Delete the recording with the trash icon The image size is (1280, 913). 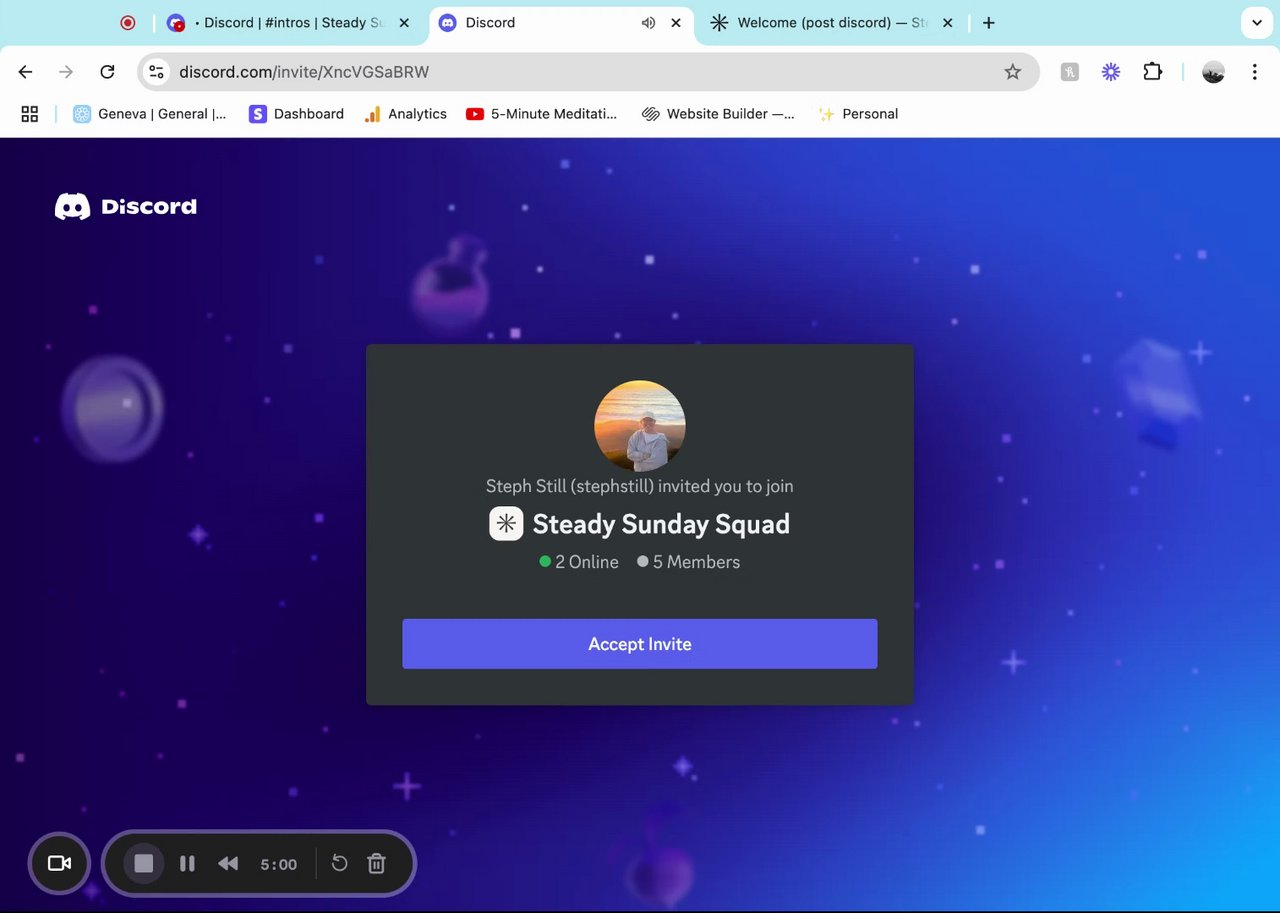tap(376, 863)
